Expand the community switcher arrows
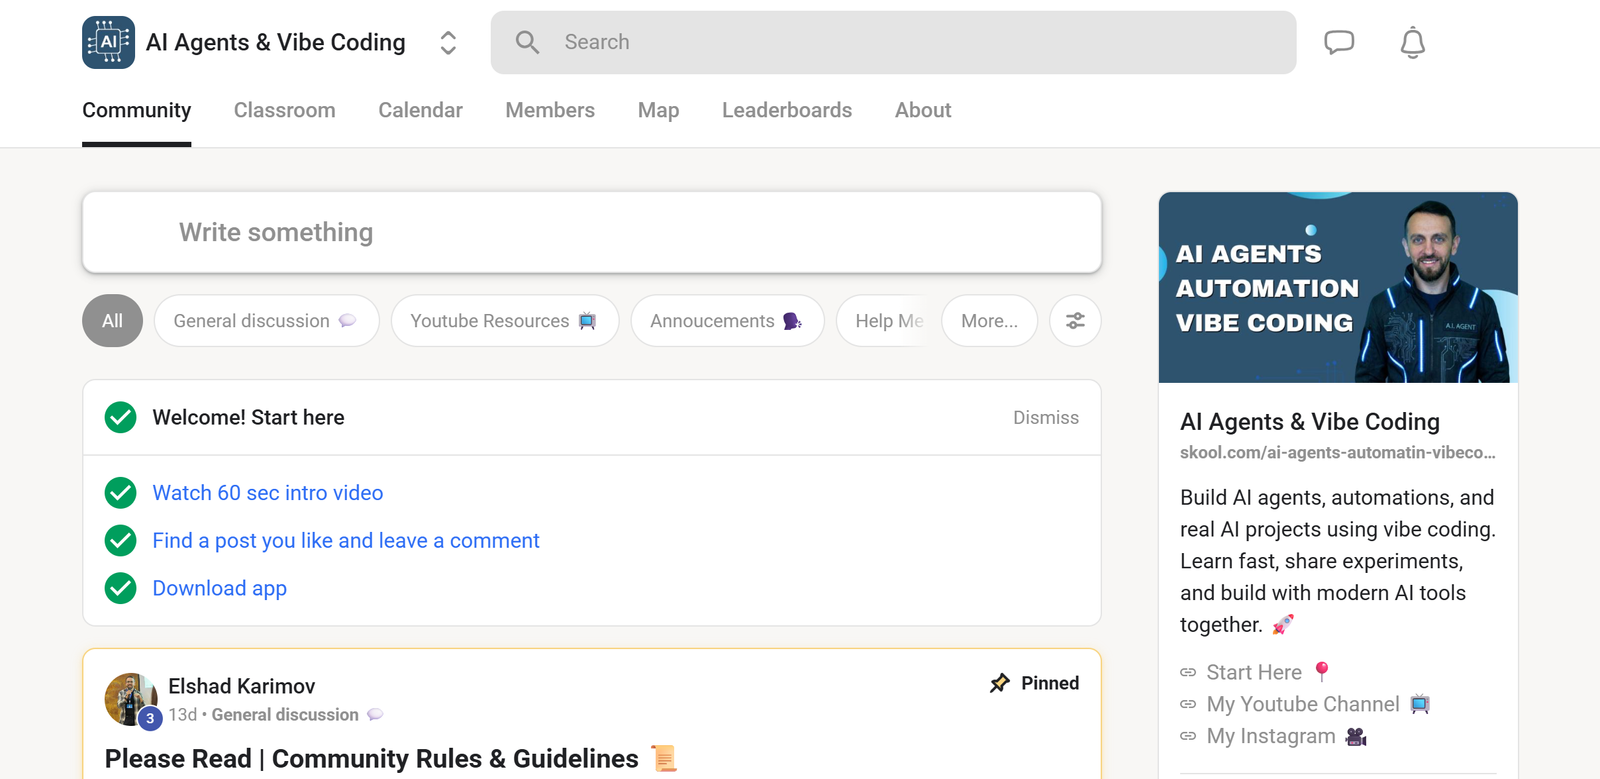 pyautogui.click(x=448, y=42)
